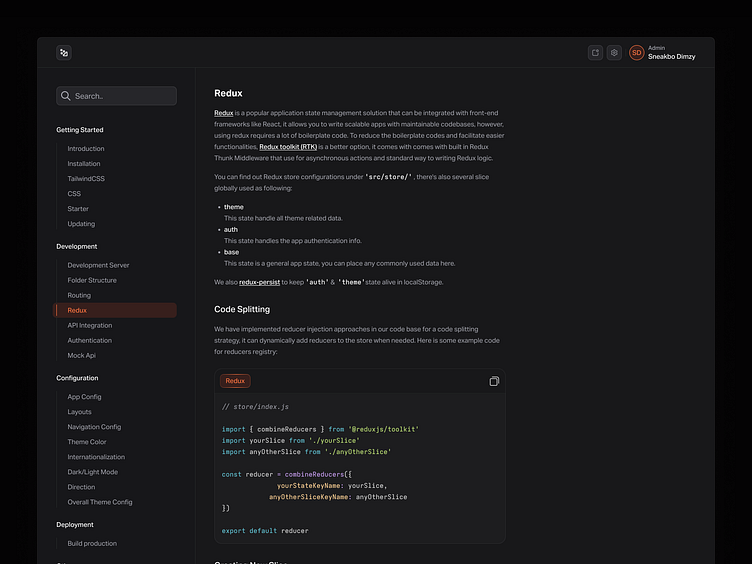
Task: Click the magnifier icon in search box
Action: pos(66,96)
